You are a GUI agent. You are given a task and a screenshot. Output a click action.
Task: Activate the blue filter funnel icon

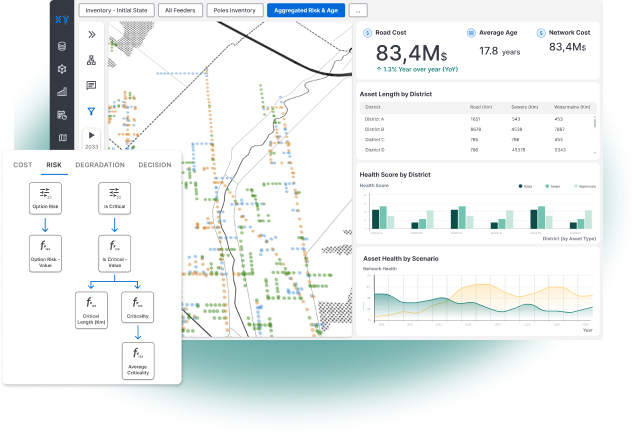point(92,111)
